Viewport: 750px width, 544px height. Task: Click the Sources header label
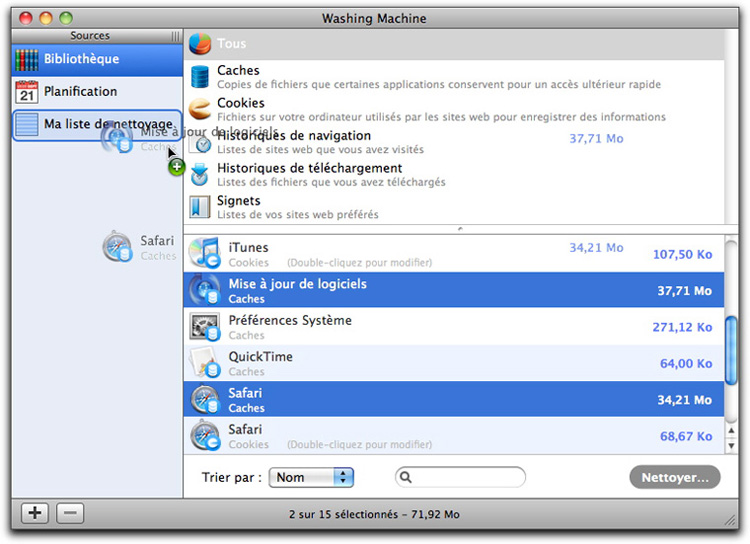90,36
